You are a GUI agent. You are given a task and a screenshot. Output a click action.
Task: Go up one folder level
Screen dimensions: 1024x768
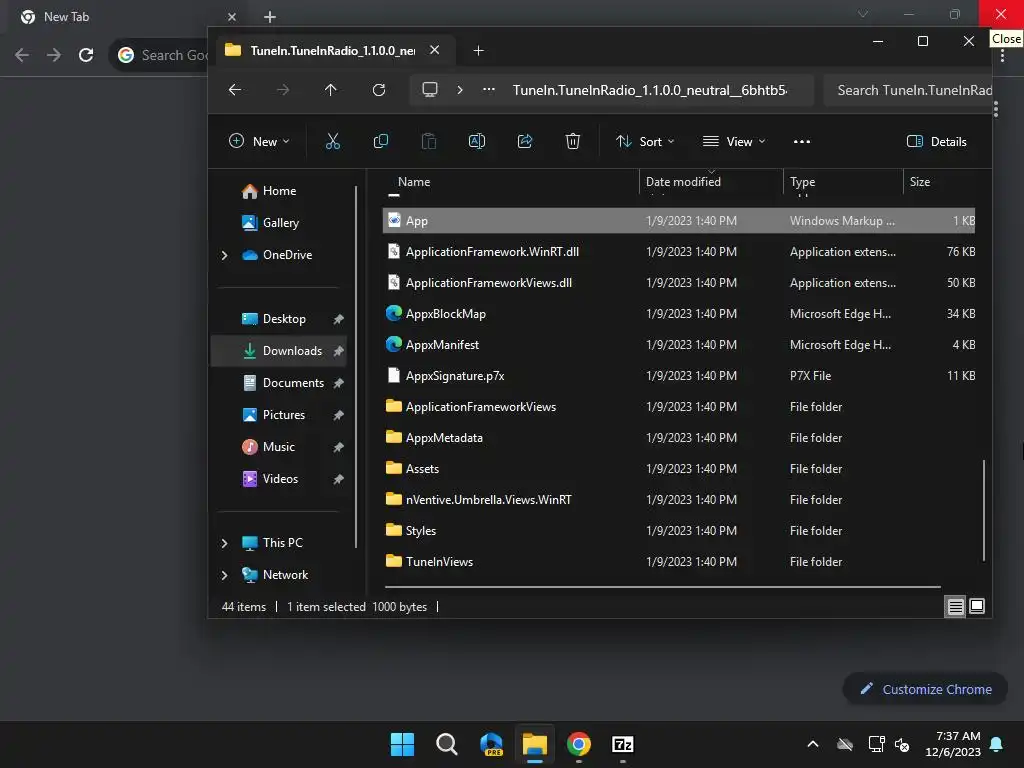330,90
